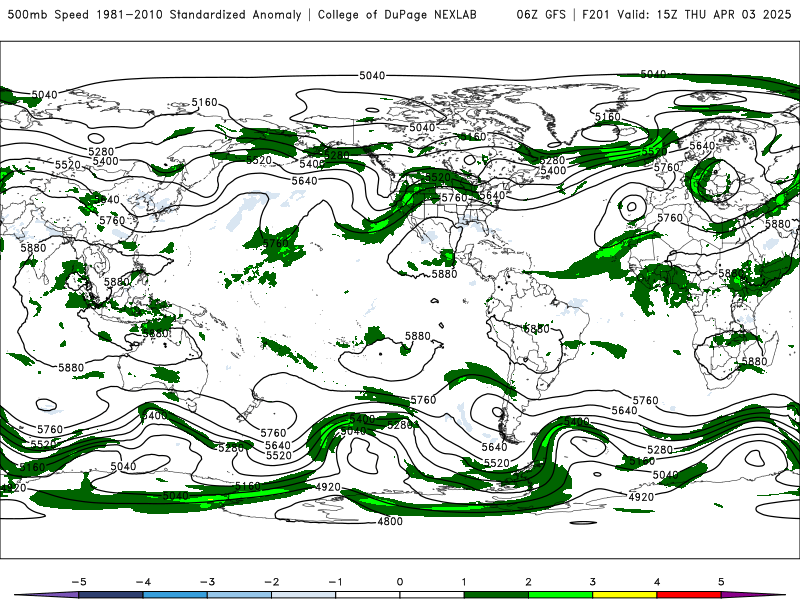This screenshot has height=600, width=800.
Task: Click the bright green 2 to 3 colorbar segment
Action: pos(560,595)
